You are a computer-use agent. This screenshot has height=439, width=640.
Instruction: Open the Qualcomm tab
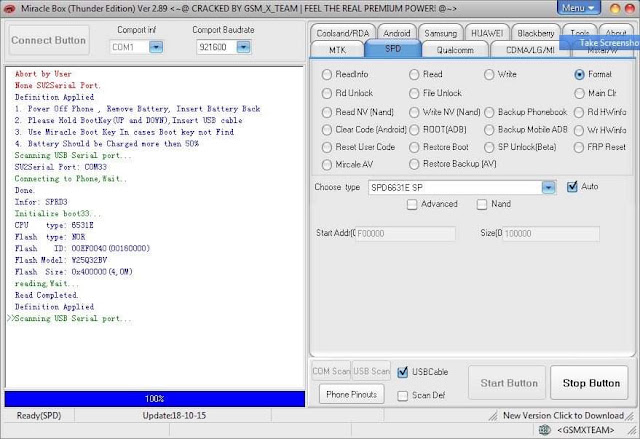(x=455, y=50)
